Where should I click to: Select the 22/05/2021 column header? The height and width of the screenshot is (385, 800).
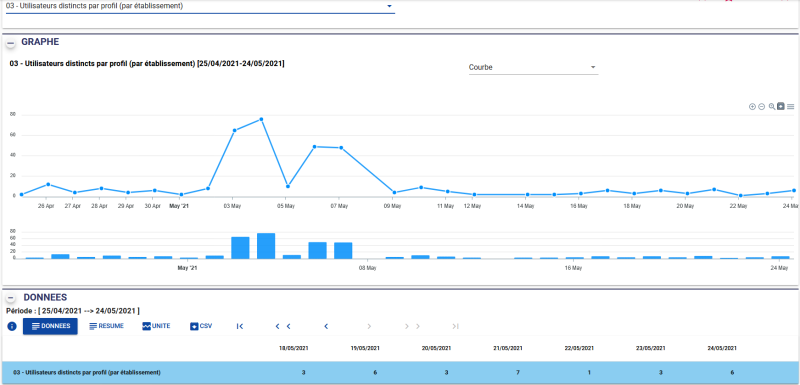pos(579,349)
